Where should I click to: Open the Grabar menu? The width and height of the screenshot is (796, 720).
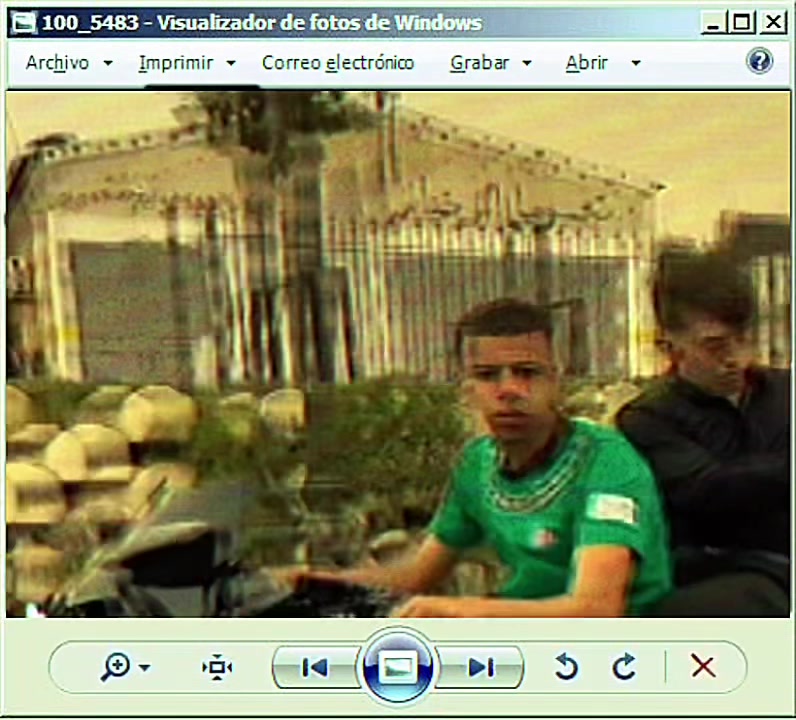click(479, 63)
